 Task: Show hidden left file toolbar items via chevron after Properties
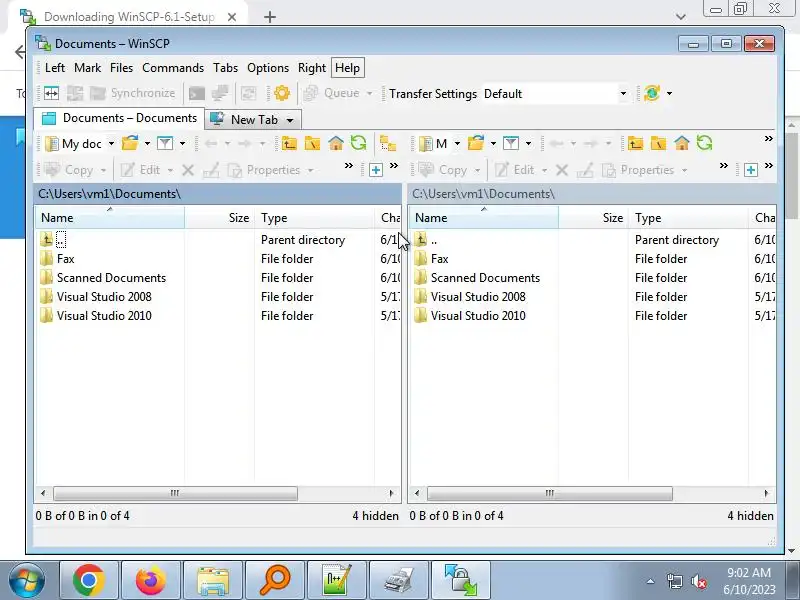pyautogui.click(x=348, y=166)
